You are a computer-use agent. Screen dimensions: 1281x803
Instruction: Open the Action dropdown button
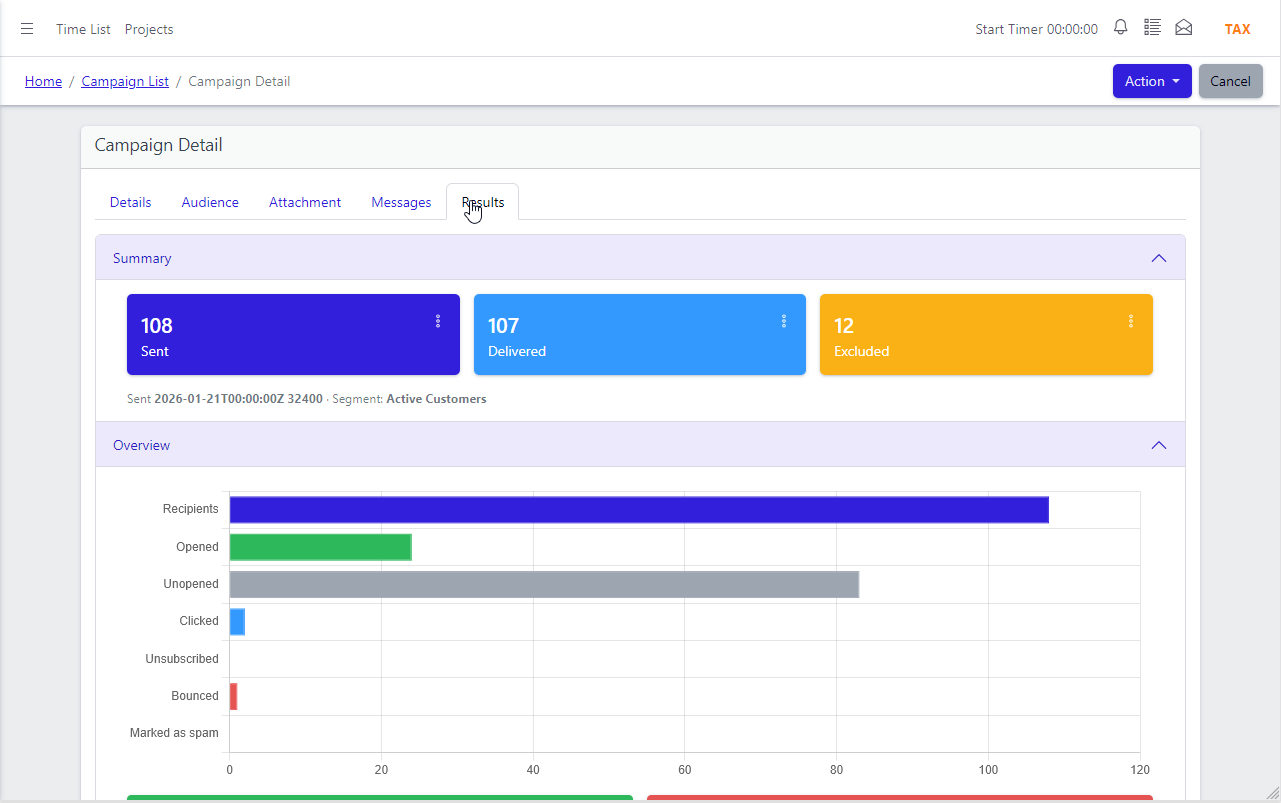[1152, 81]
